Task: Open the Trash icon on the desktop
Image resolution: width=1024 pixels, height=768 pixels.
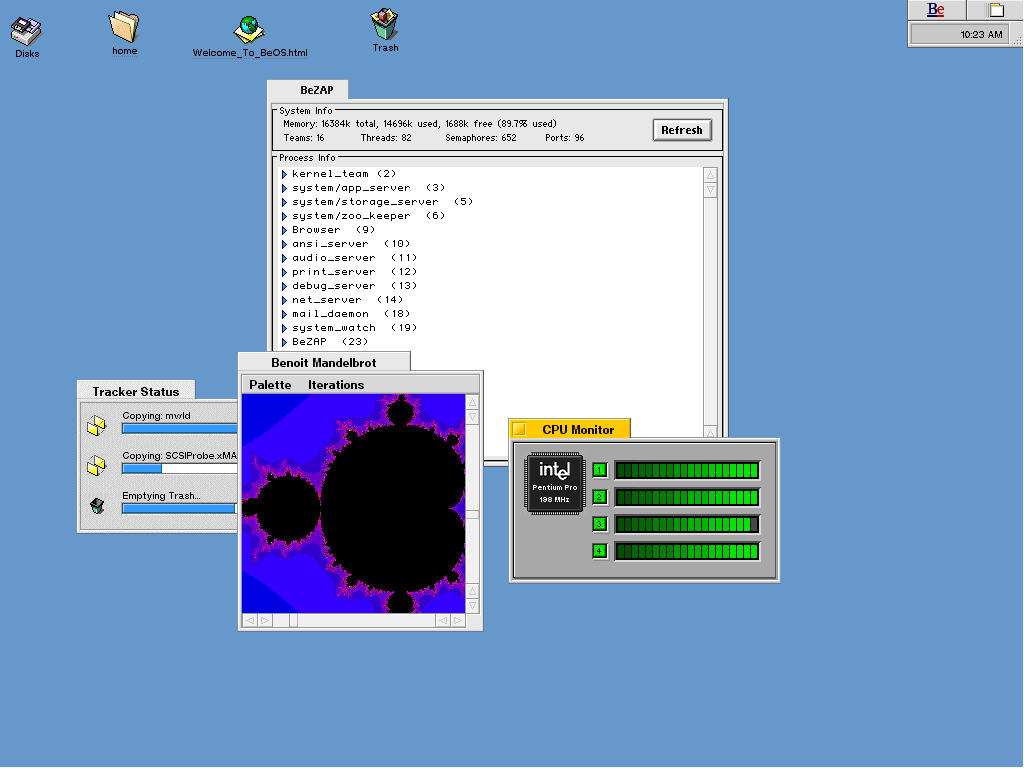Action: tap(385, 25)
